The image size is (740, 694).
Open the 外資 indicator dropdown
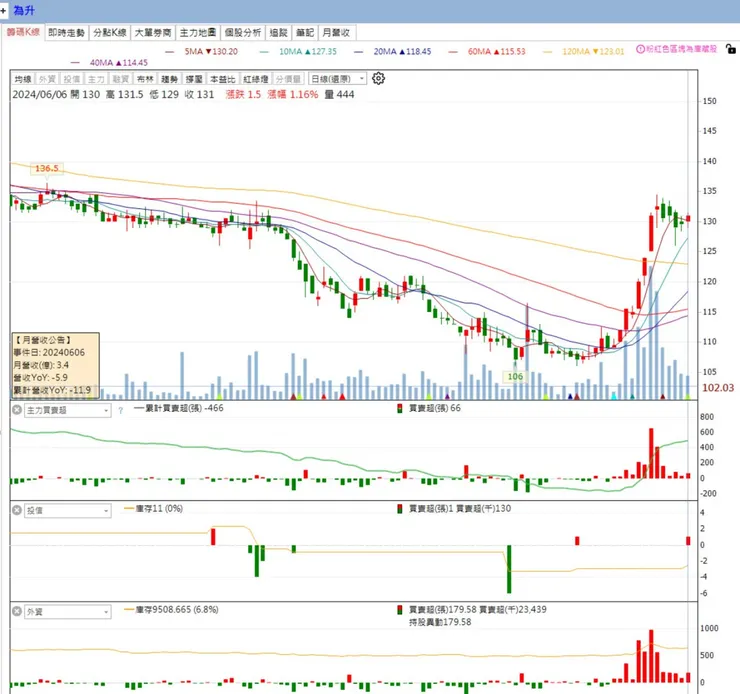pyautogui.click(x=67, y=612)
